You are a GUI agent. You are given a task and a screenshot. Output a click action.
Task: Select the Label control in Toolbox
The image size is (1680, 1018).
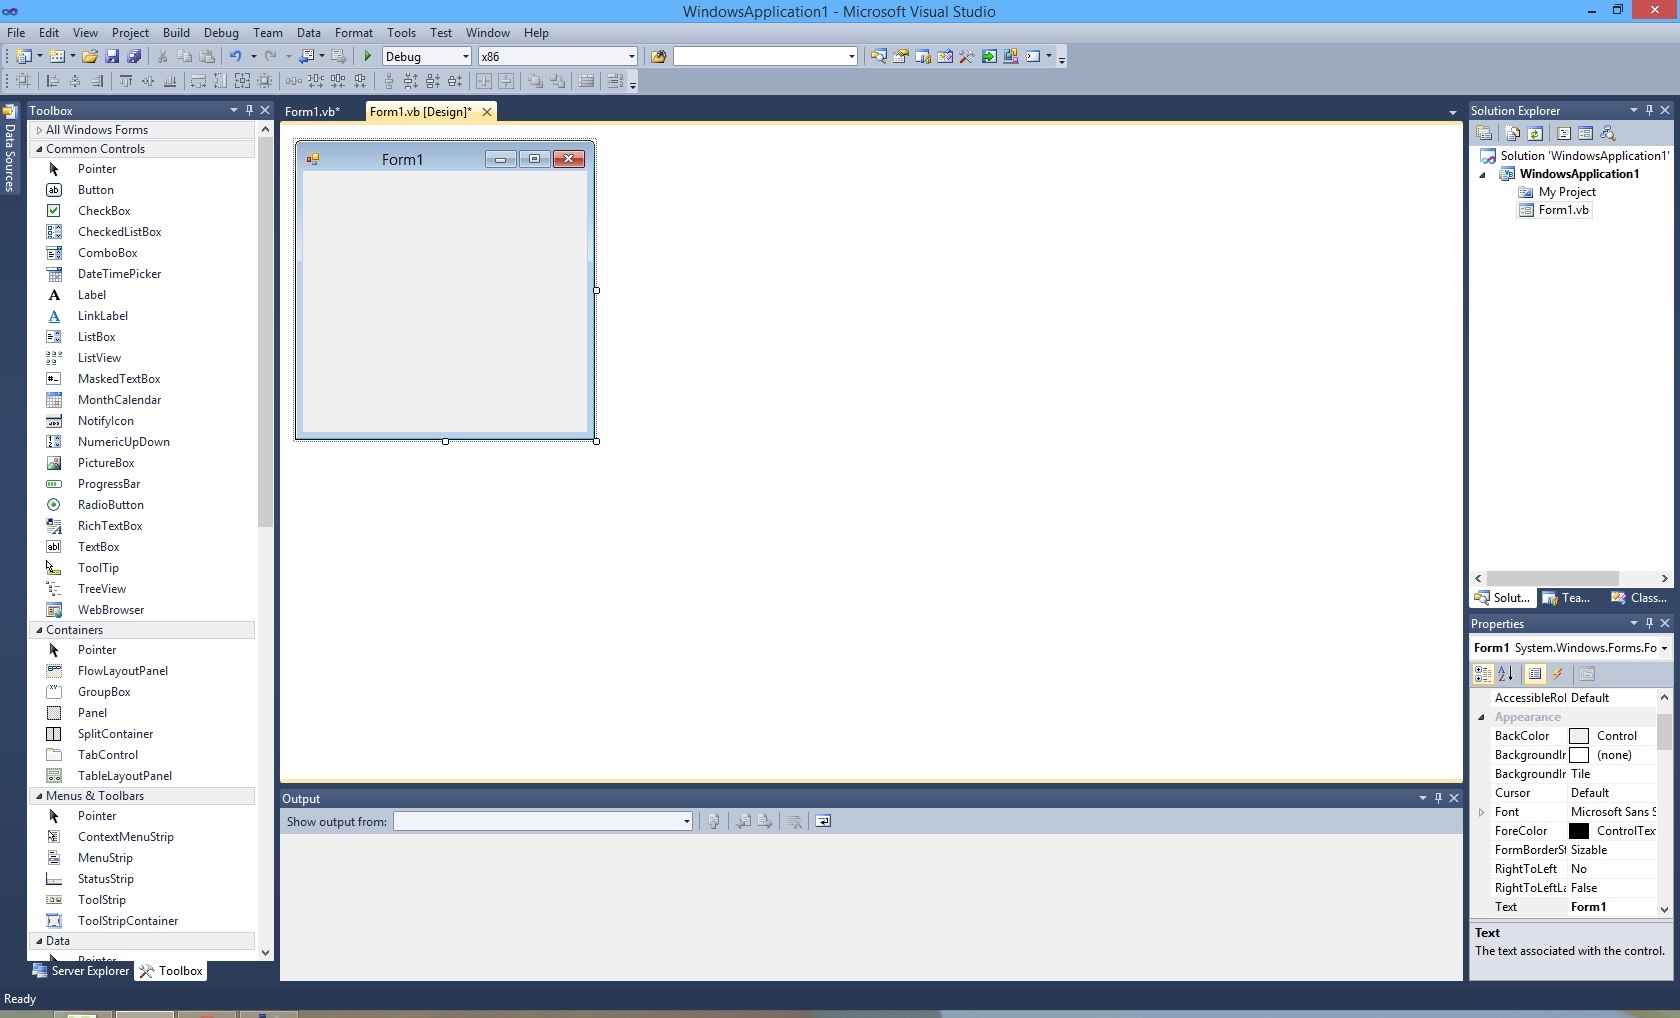(91, 295)
